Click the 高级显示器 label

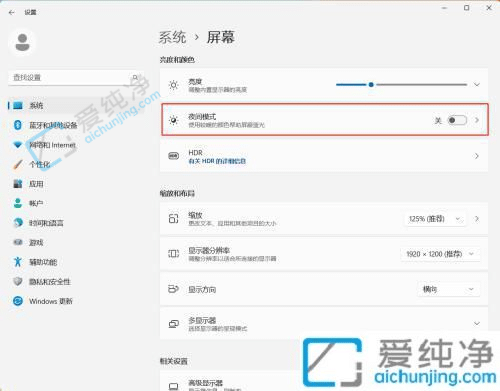[205, 383]
